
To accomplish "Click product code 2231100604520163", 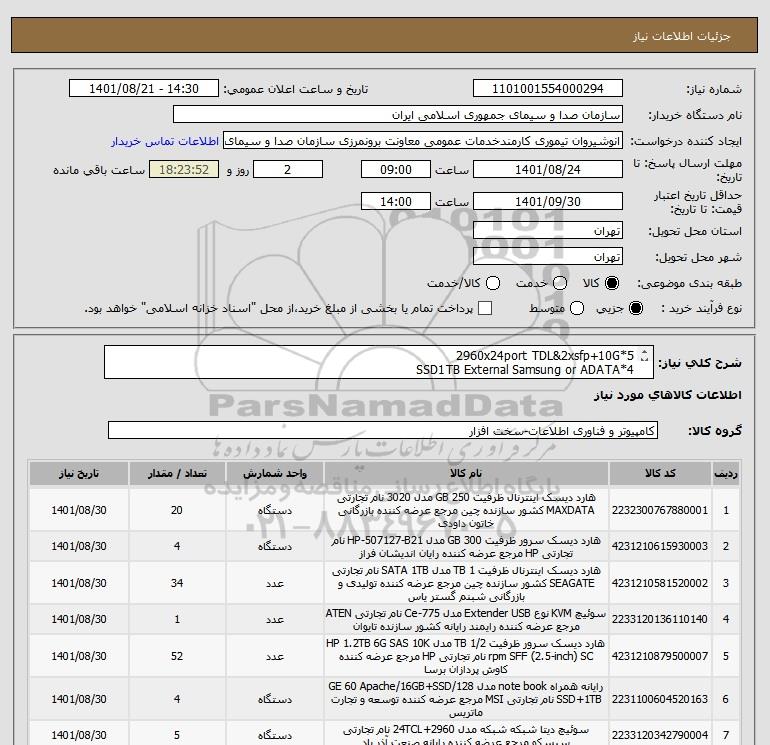I will [x=660, y=699].
